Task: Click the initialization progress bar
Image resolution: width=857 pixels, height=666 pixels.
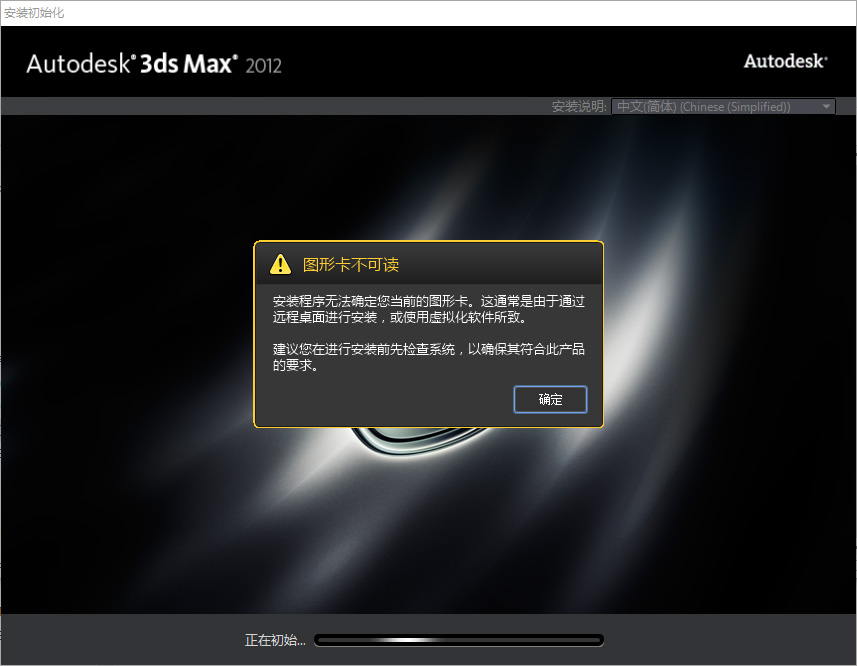Action: 458,639
